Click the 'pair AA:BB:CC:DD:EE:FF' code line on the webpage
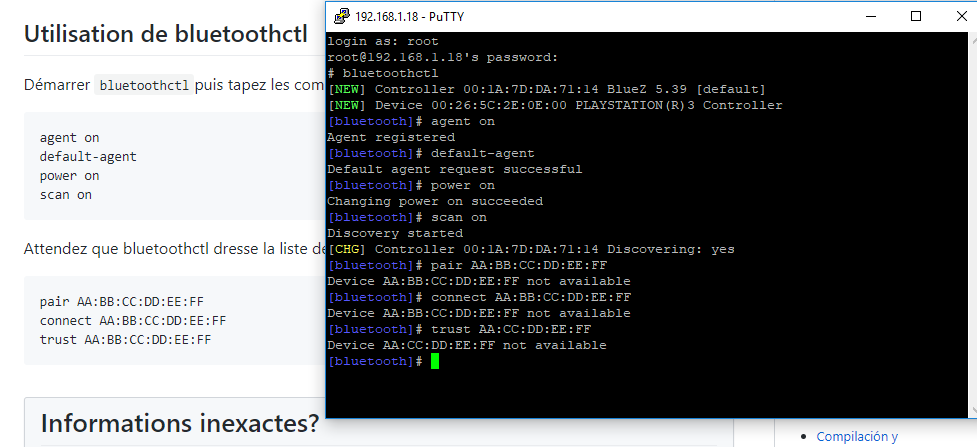Image resolution: width=977 pixels, height=447 pixels. coord(122,302)
